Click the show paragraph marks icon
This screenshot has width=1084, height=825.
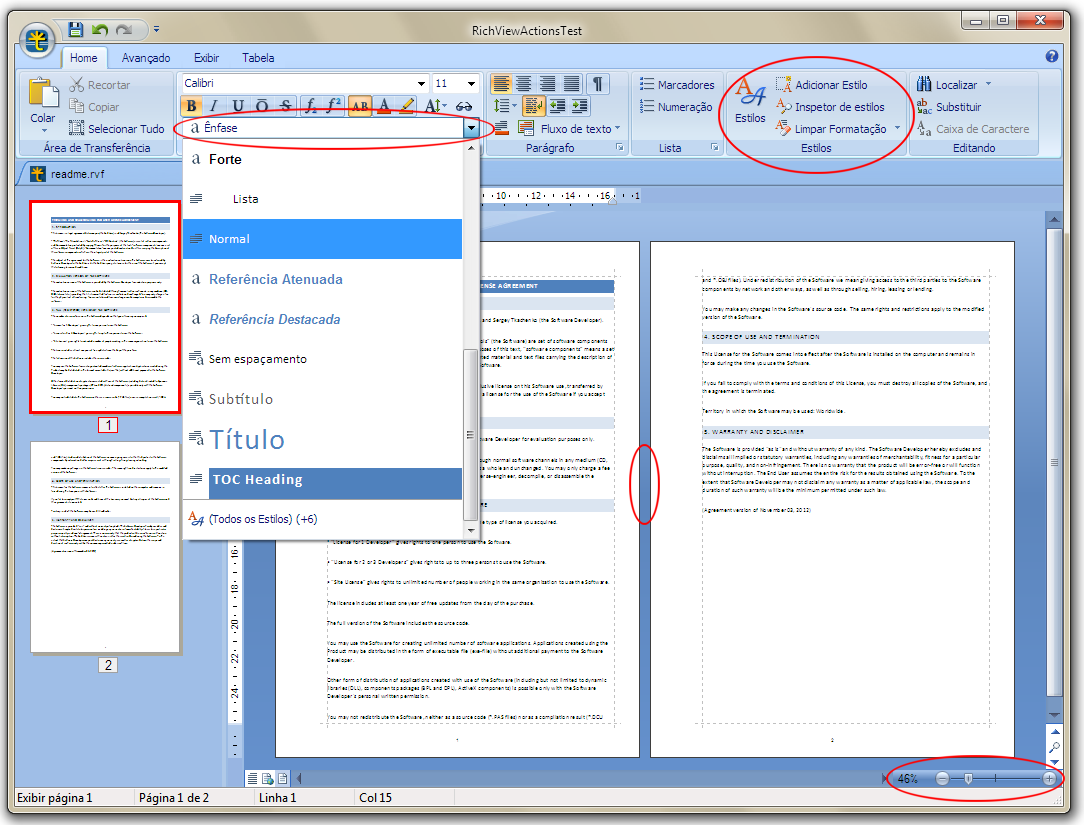tap(596, 84)
